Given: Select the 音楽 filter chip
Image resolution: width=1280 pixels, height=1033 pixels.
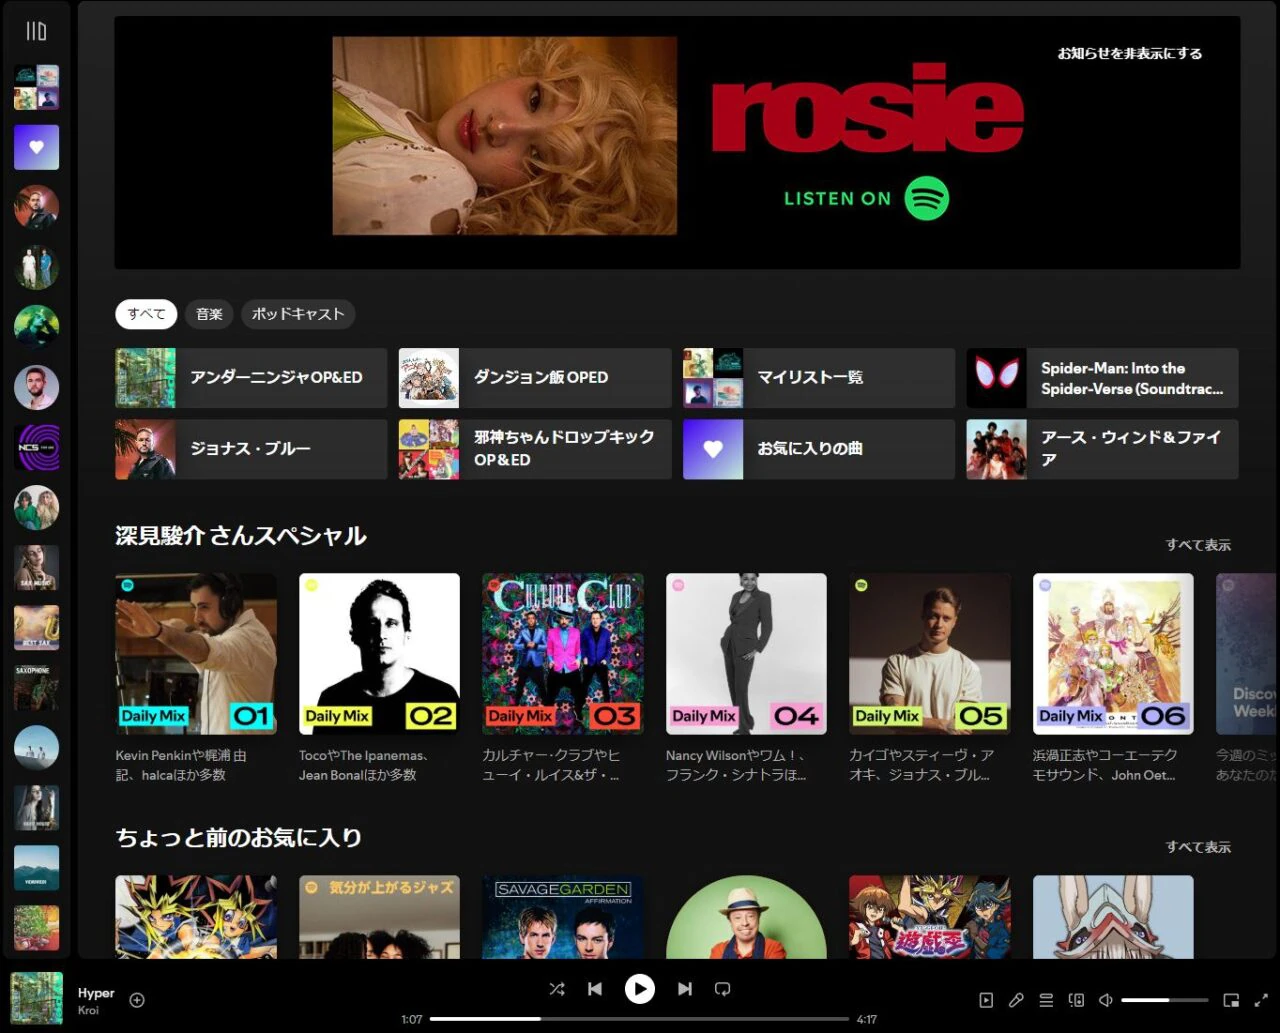Looking at the screenshot, I should tap(209, 314).
